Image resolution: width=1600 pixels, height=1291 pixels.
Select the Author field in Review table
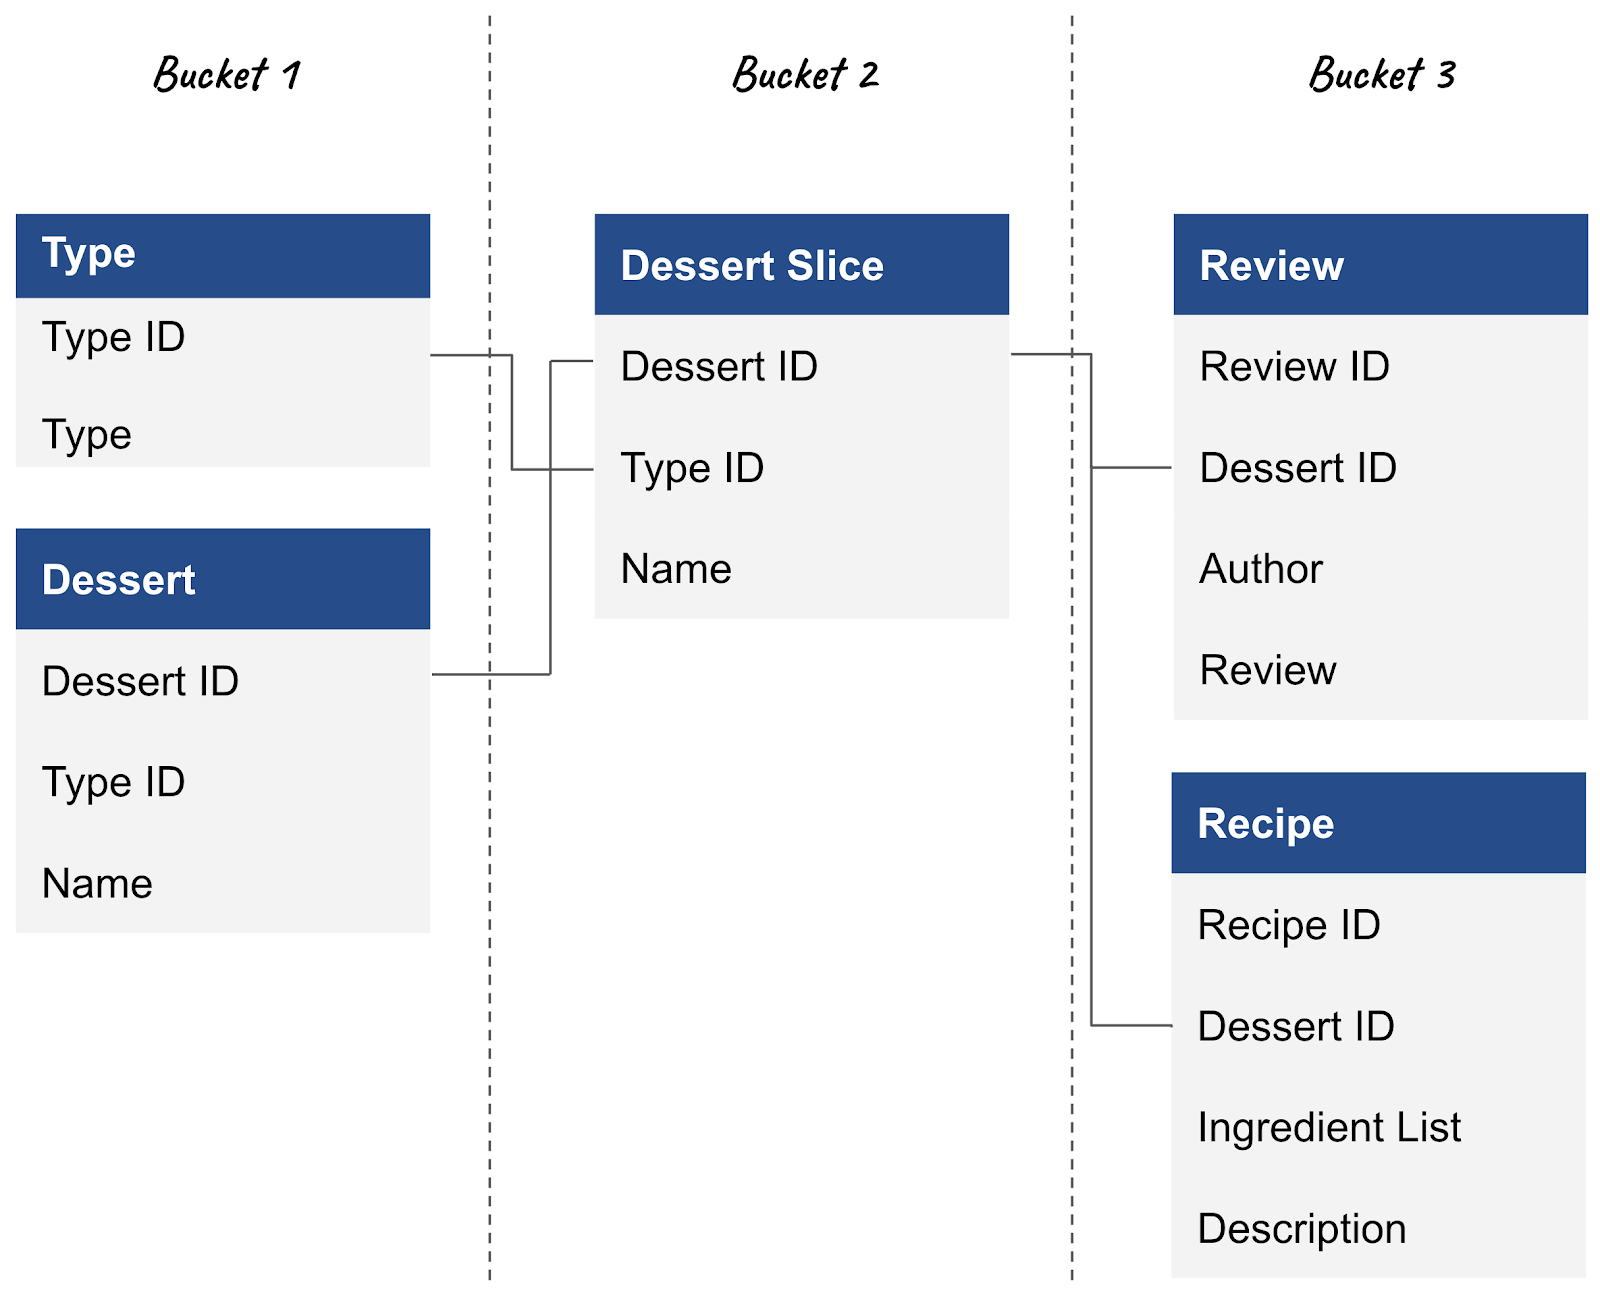[x=1261, y=569]
